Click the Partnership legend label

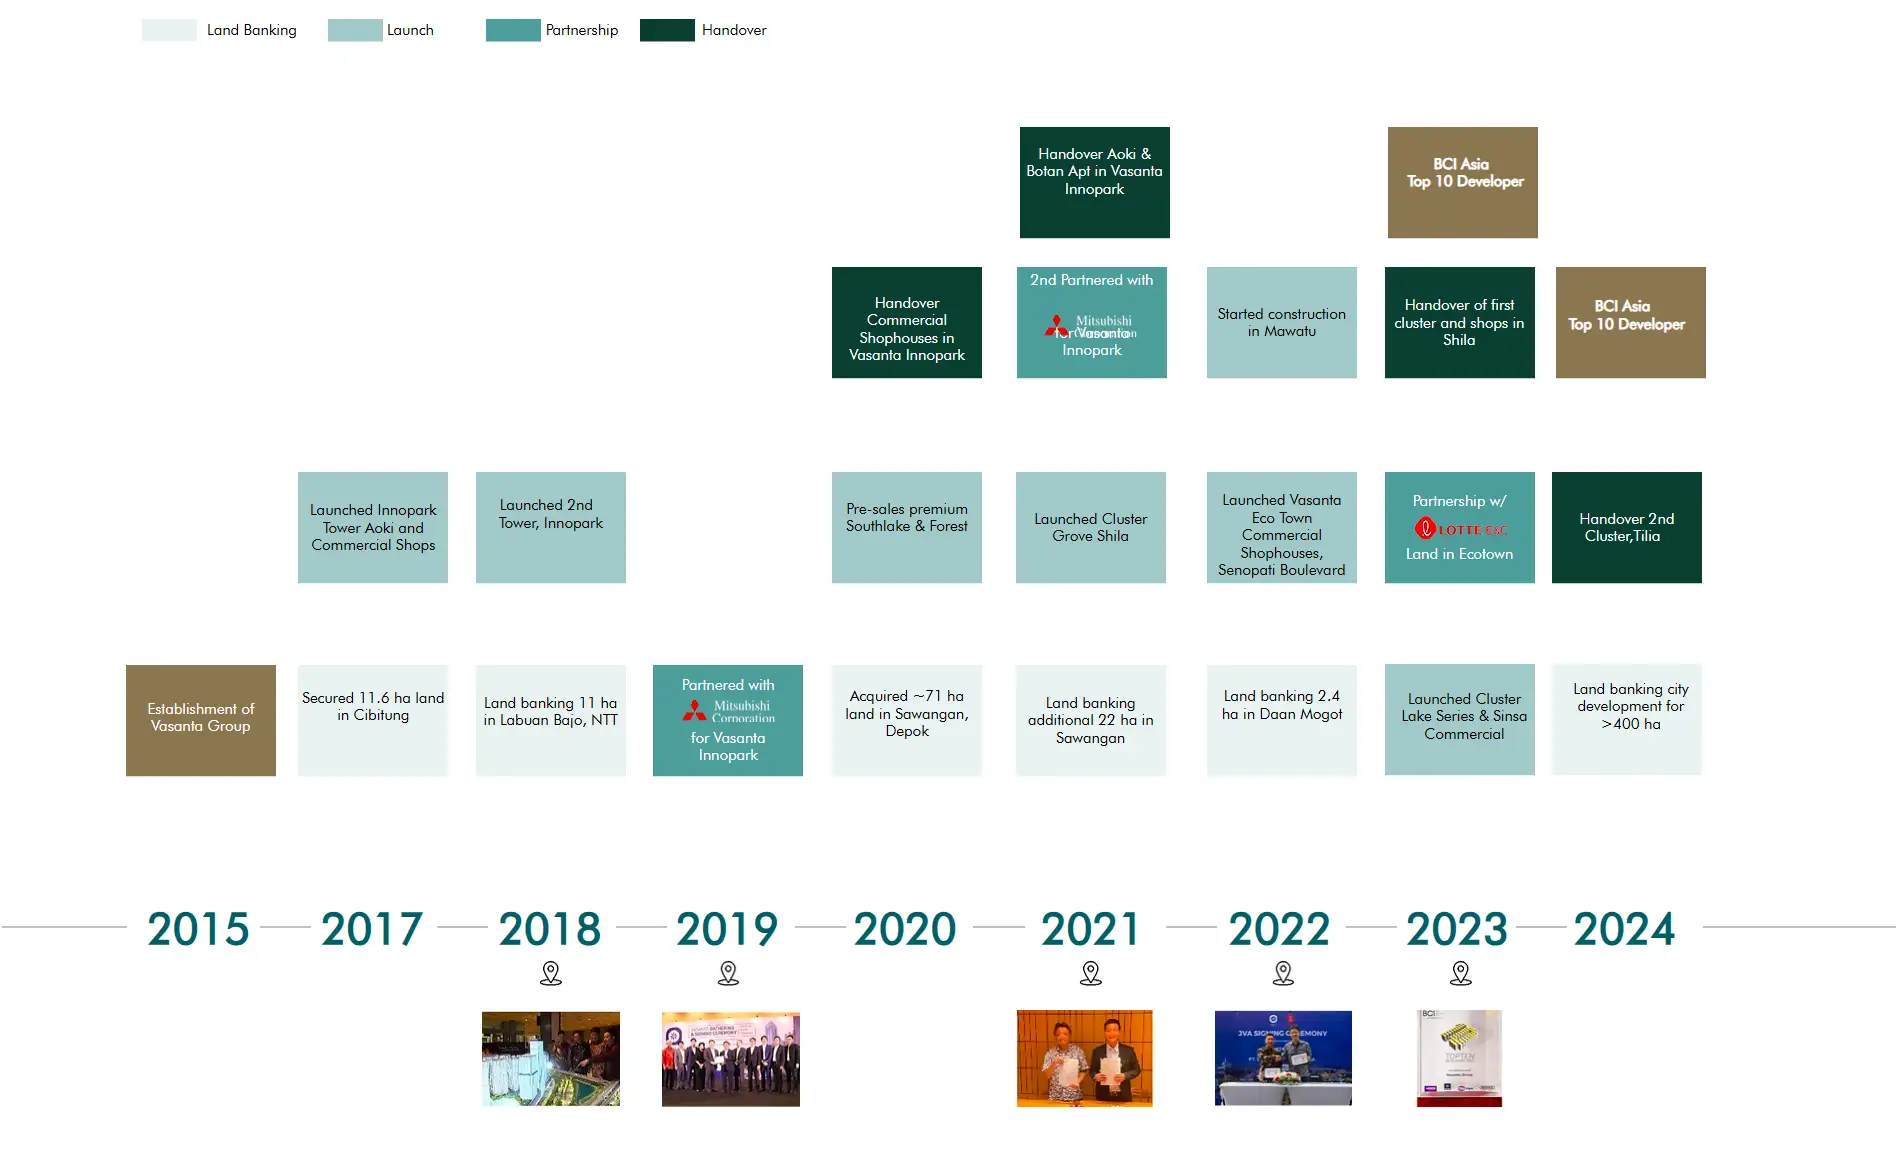(x=582, y=30)
